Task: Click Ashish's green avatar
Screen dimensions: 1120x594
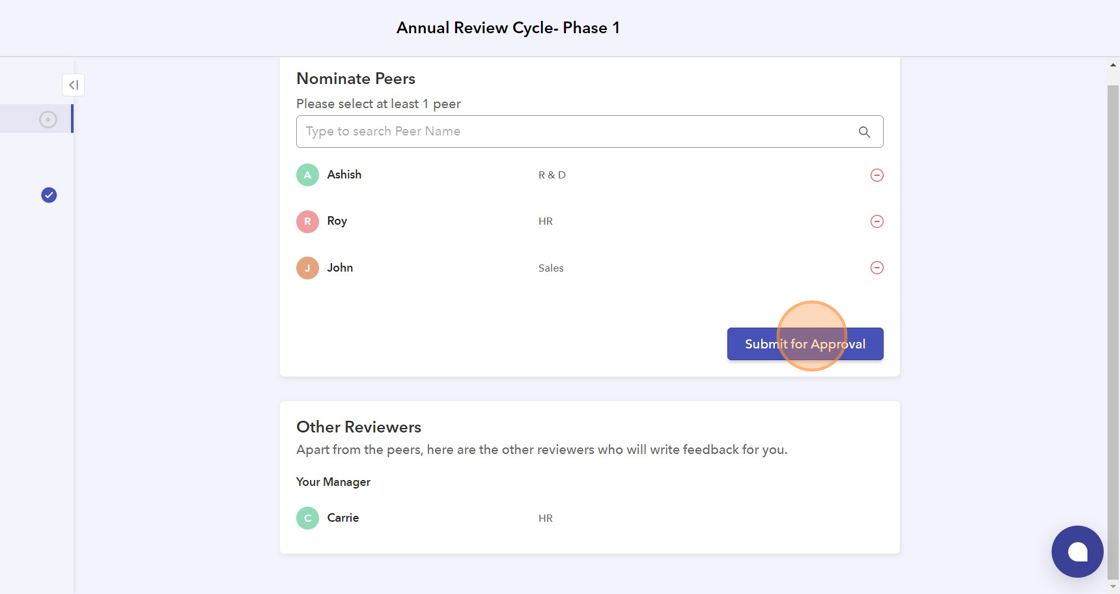Action: point(307,175)
